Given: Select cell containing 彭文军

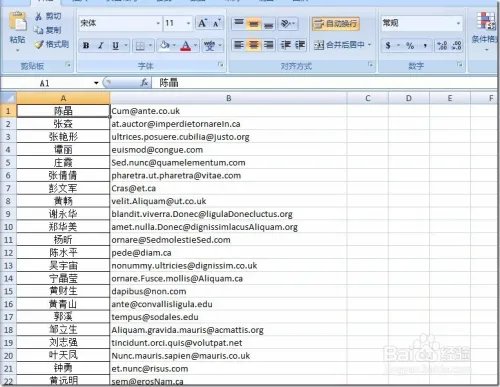Looking at the screenshot, I should click(x=63, y=188).
